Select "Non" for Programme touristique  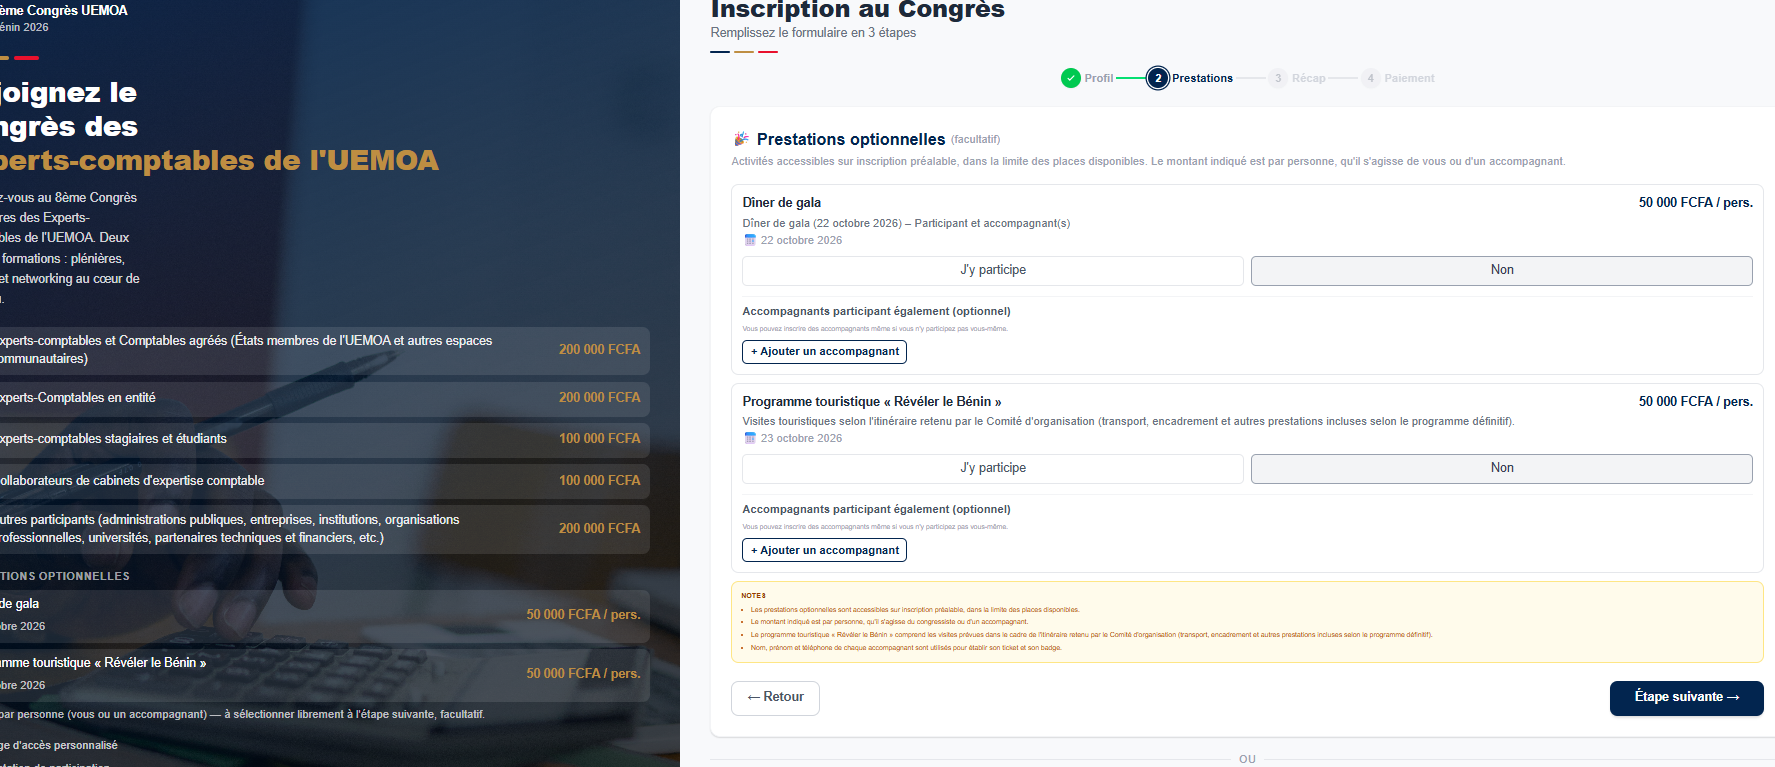point(1502,468)
